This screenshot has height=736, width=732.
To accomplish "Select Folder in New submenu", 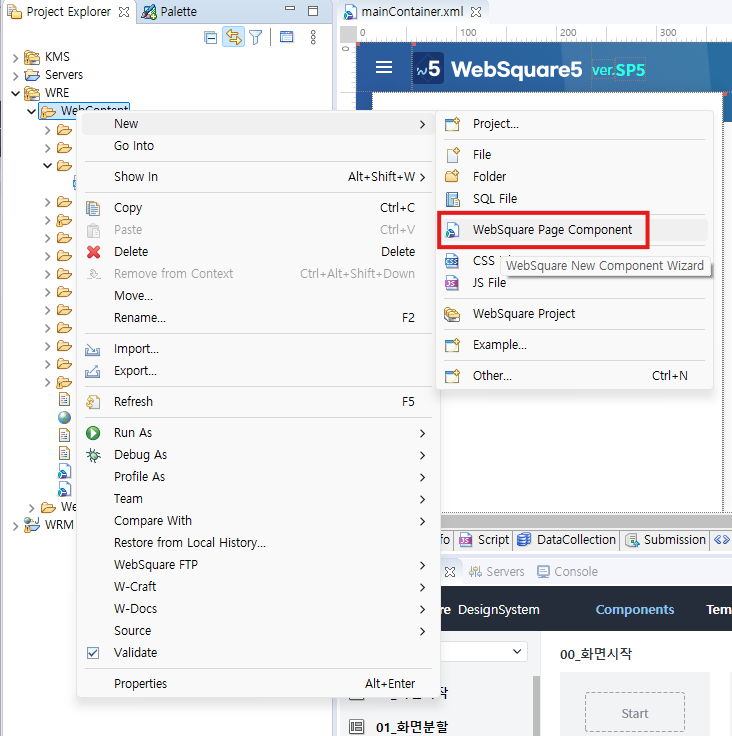I will coord(574,177).
